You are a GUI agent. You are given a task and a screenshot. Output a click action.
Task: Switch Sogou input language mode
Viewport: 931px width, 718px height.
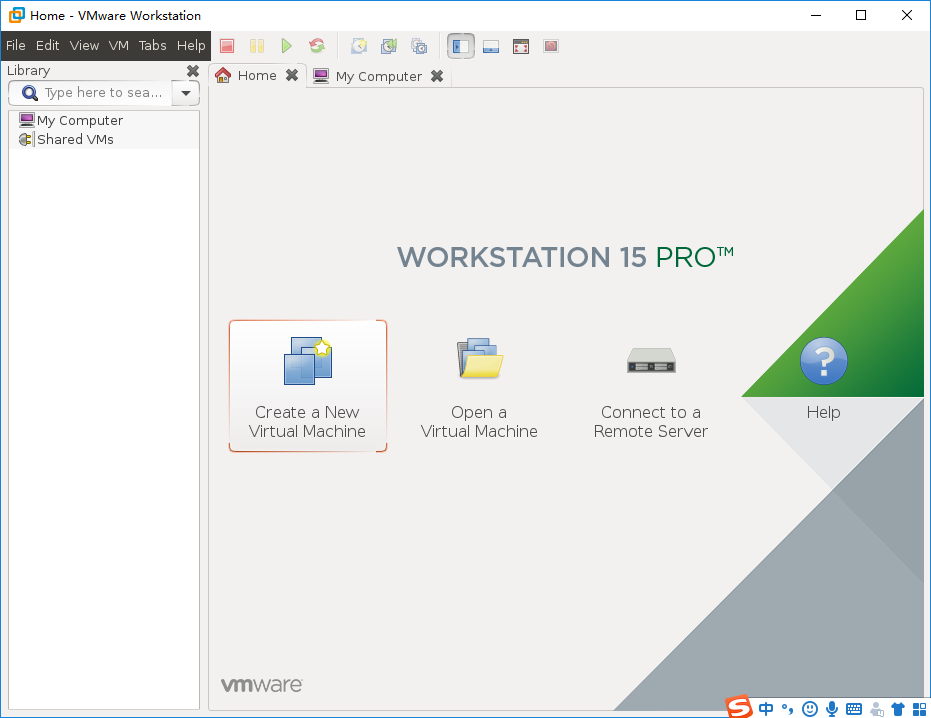[766, 709]
